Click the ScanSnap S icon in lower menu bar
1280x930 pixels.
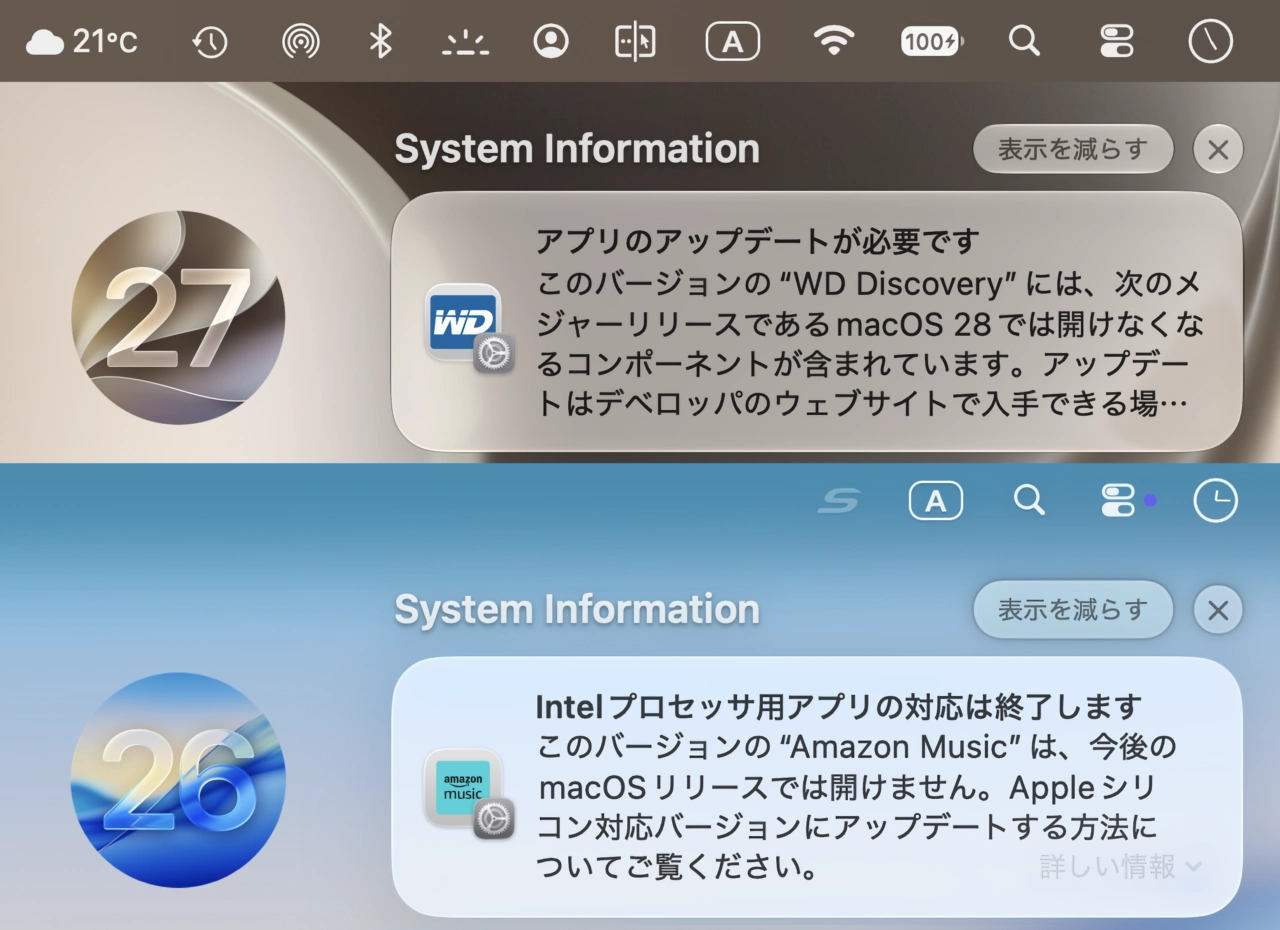pos(839,501)
